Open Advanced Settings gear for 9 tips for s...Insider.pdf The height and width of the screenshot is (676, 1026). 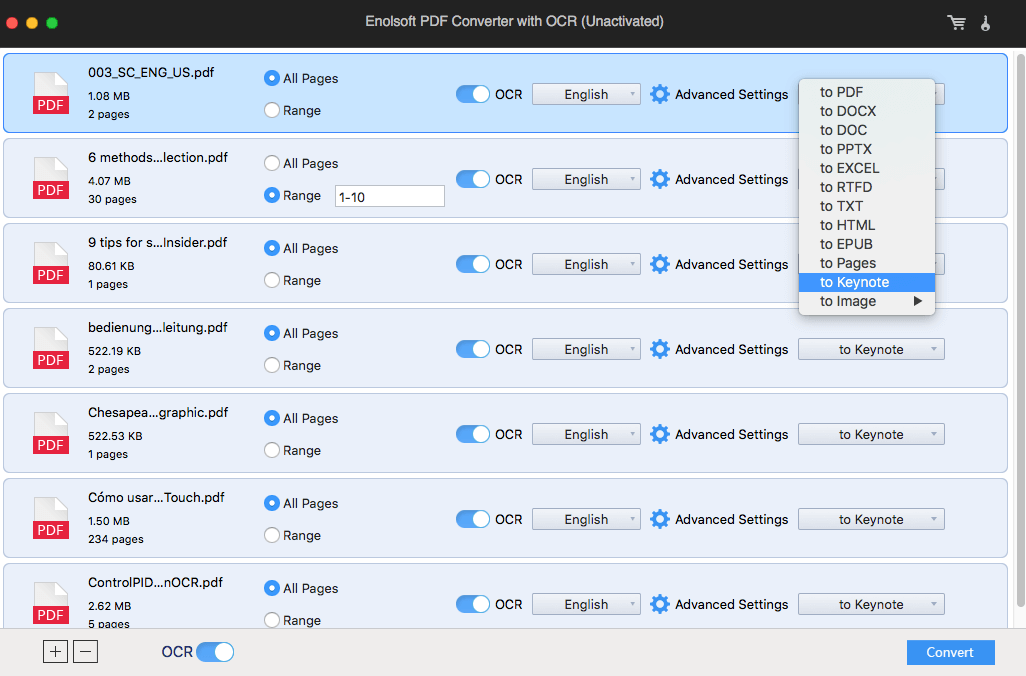(x=660, y=264)
